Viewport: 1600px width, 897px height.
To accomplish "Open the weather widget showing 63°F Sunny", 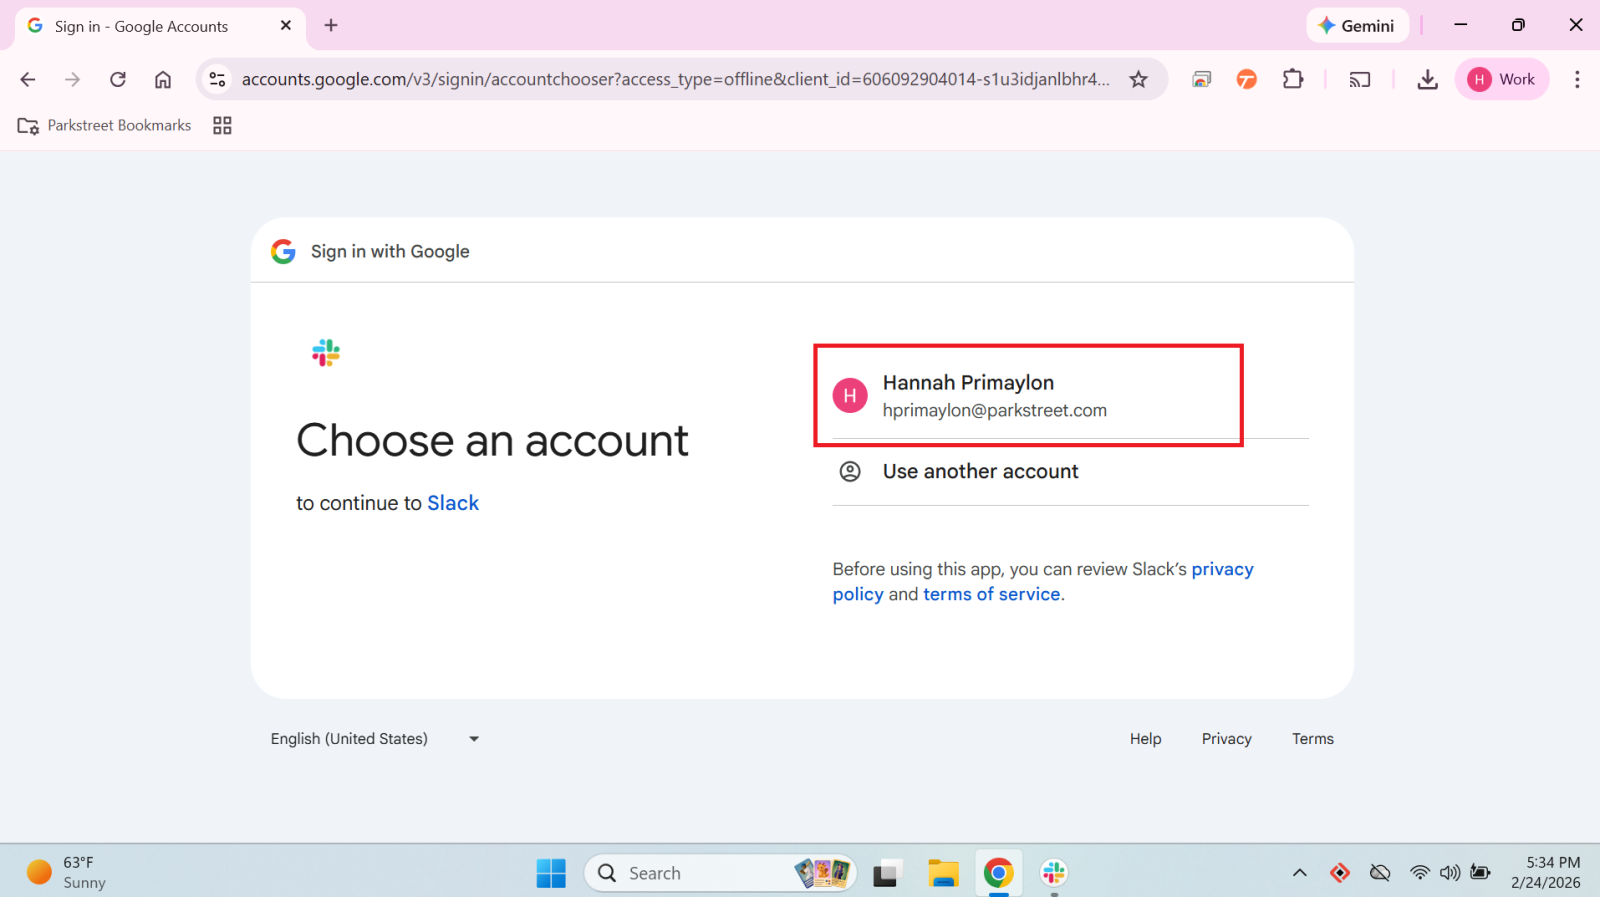I will pyautogui.click(x=68, y=873).
